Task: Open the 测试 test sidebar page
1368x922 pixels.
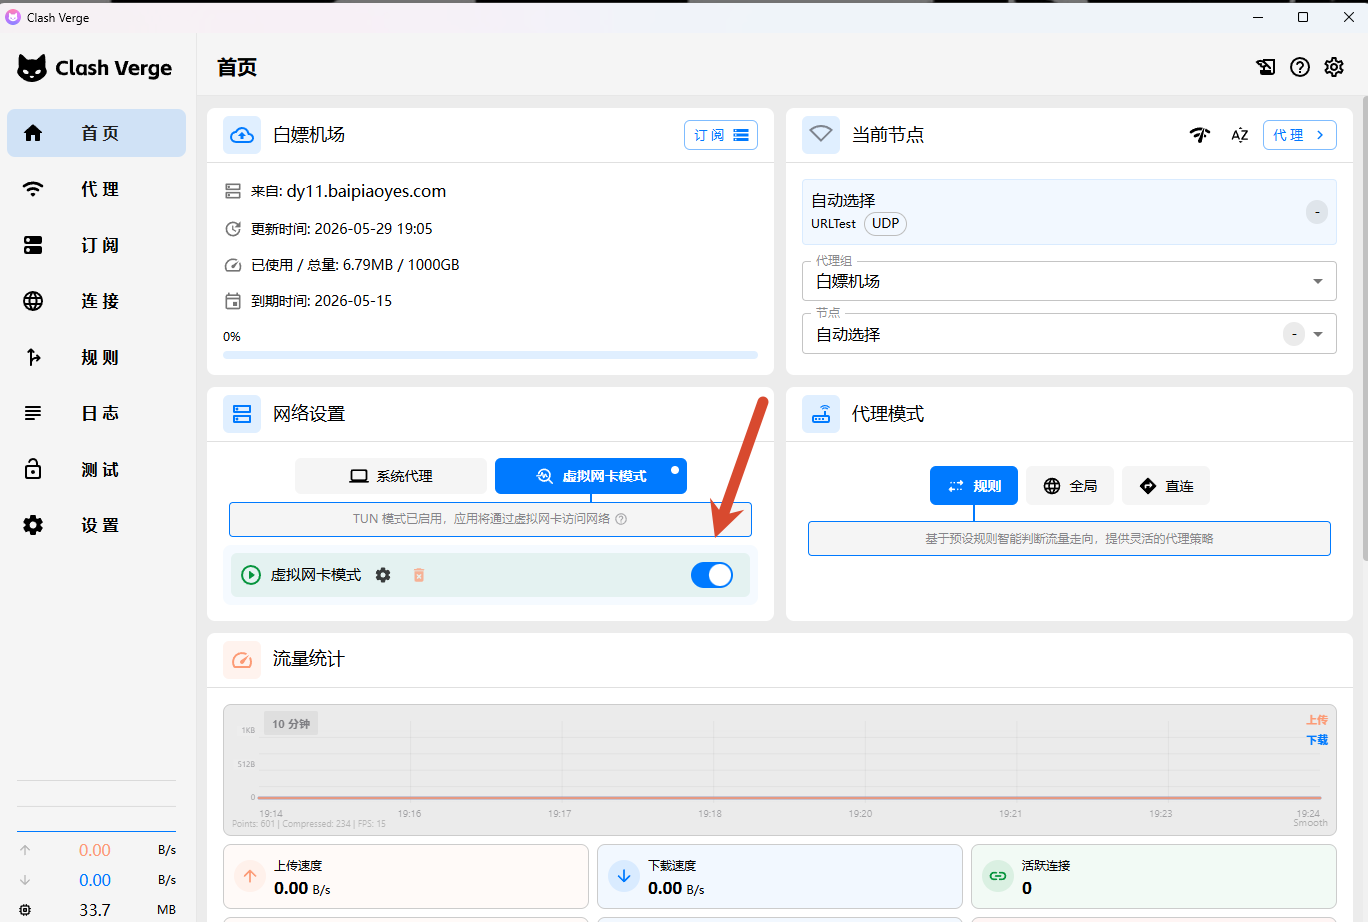Action: [x=96, y=469]
